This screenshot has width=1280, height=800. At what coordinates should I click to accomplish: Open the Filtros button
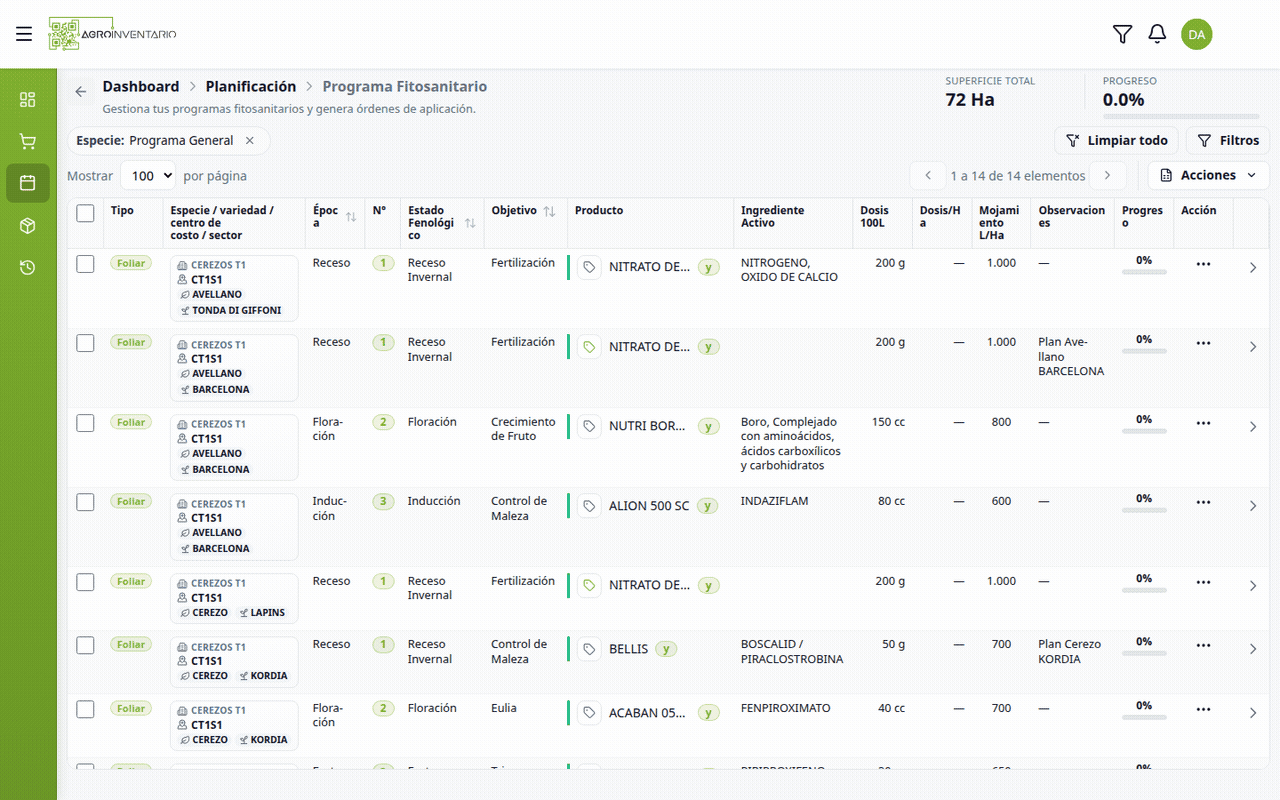[1228, 140]
